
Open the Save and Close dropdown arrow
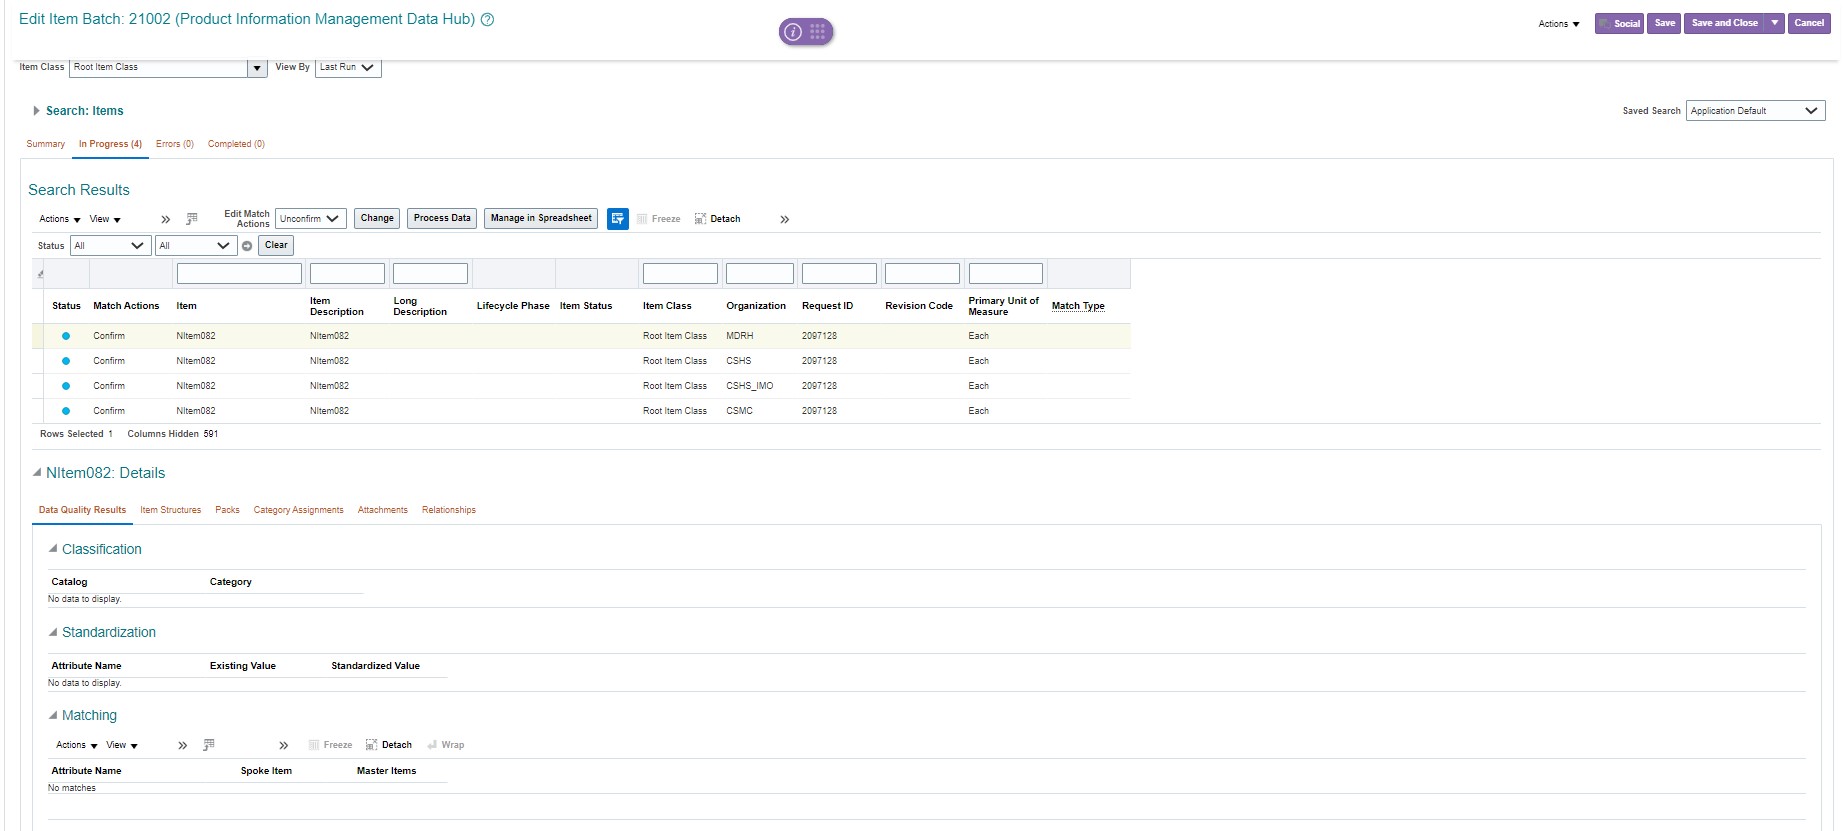click(1775, 23)
